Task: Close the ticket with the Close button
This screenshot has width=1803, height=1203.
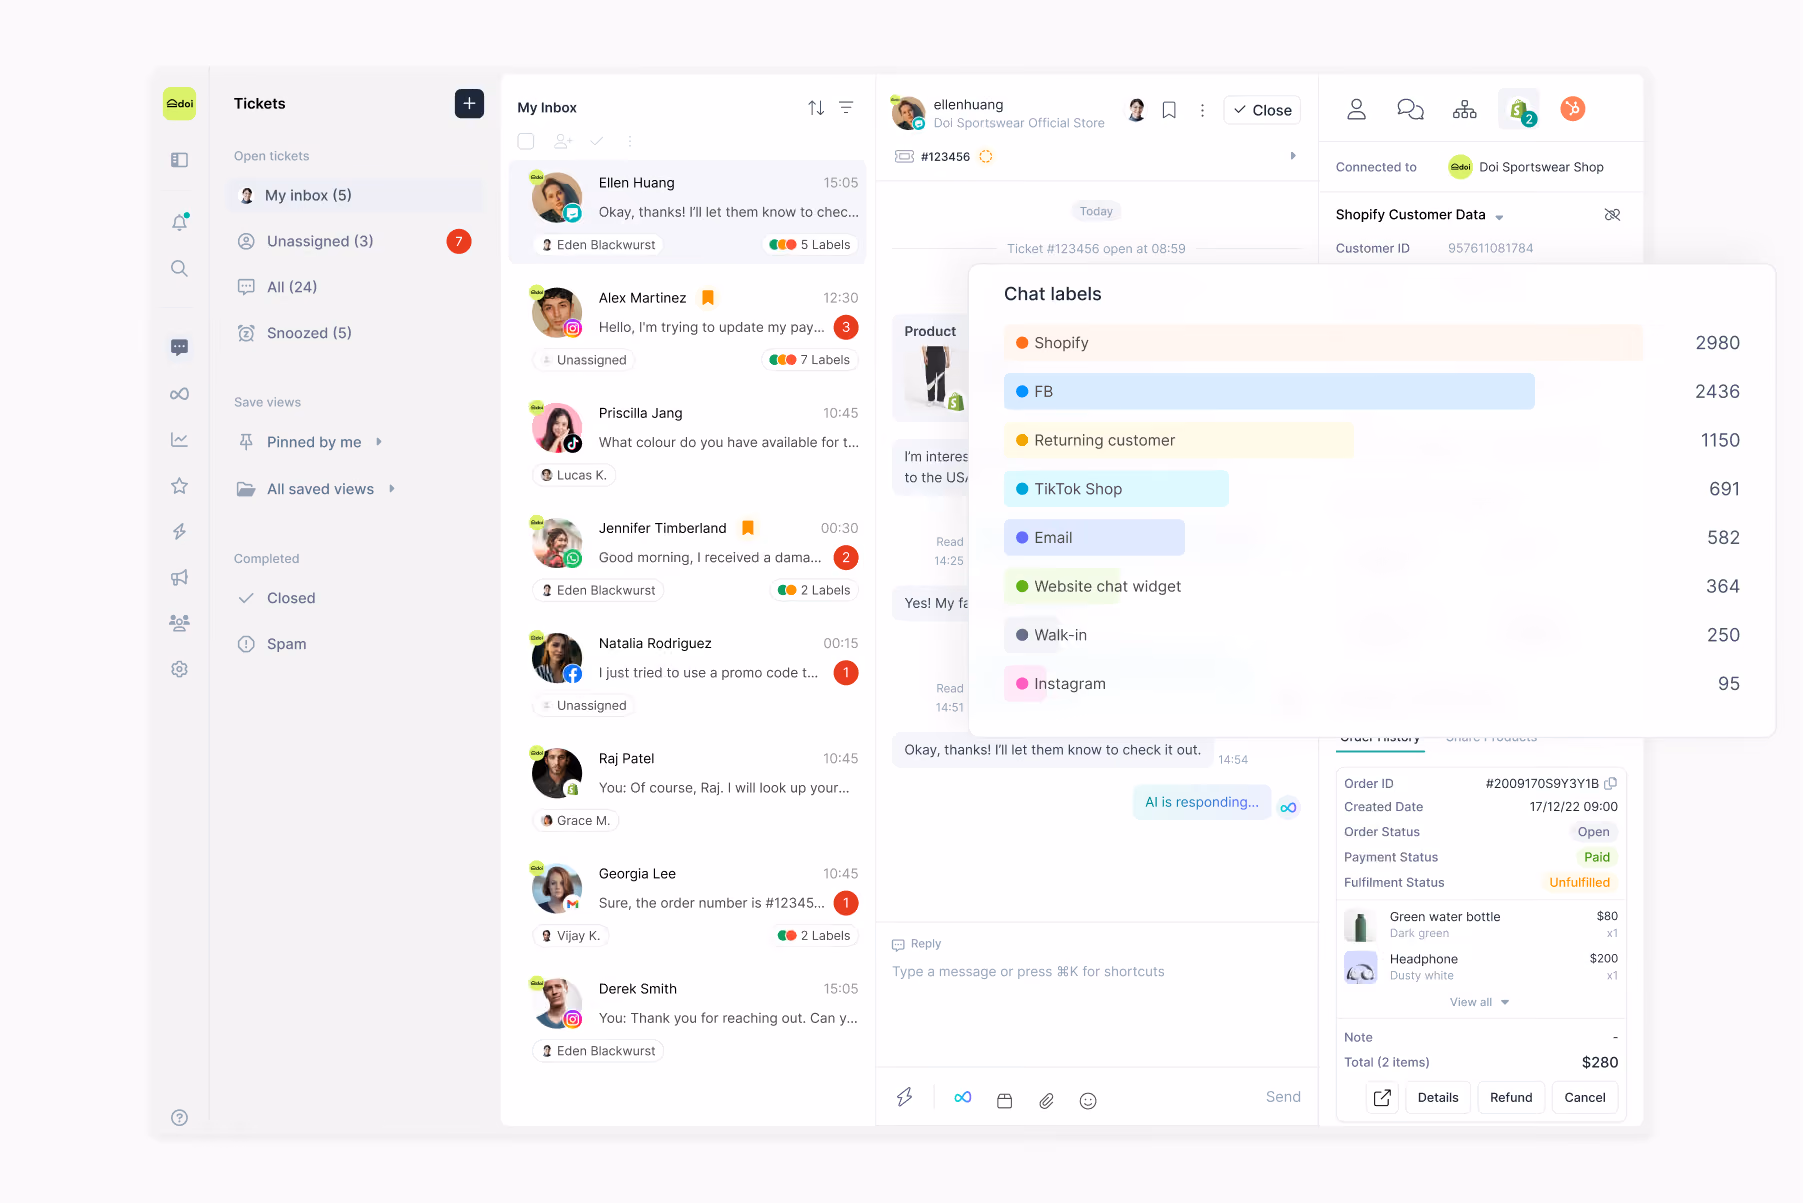Action: tap(1262, 110)
